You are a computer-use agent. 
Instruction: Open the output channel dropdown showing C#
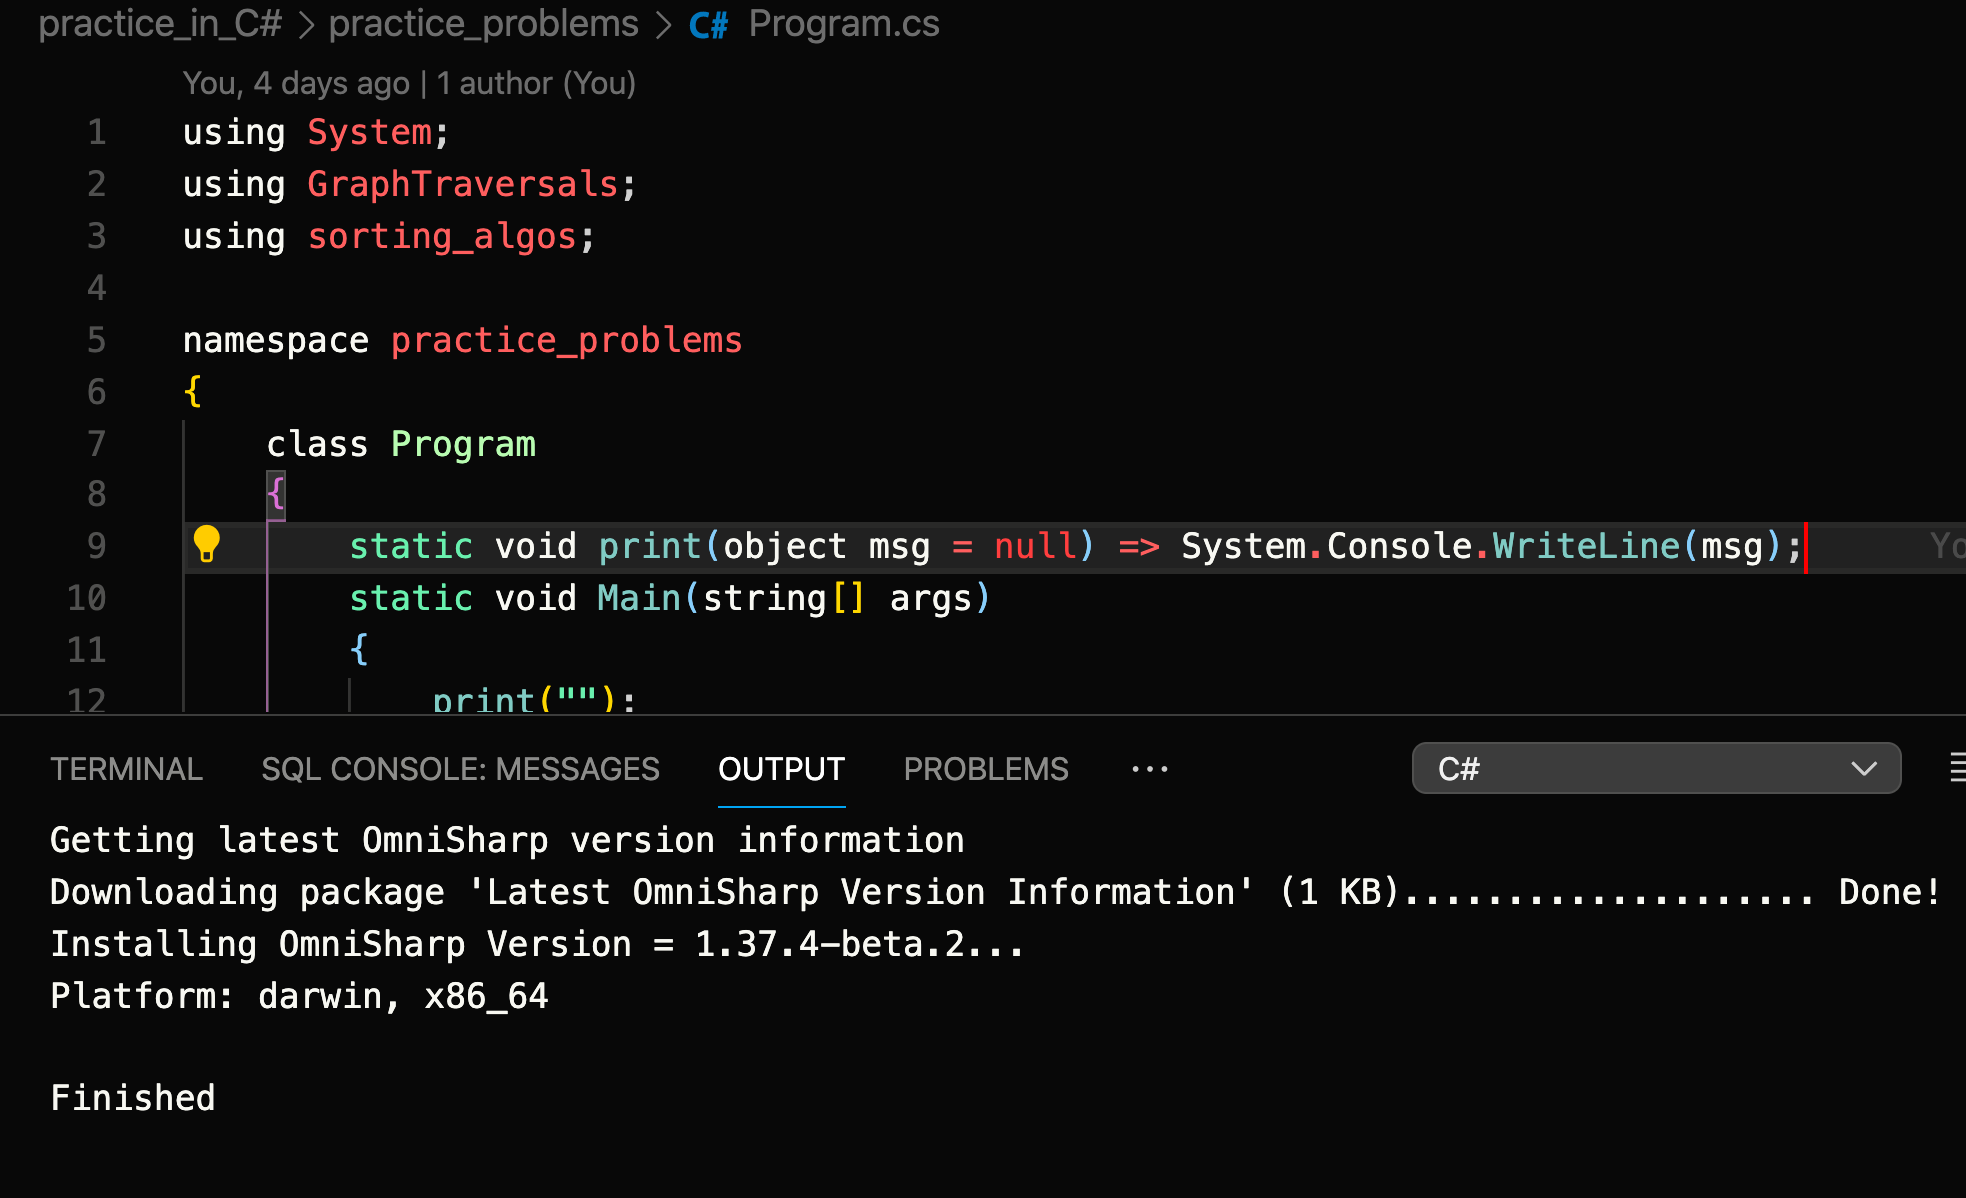point(1655,768)
